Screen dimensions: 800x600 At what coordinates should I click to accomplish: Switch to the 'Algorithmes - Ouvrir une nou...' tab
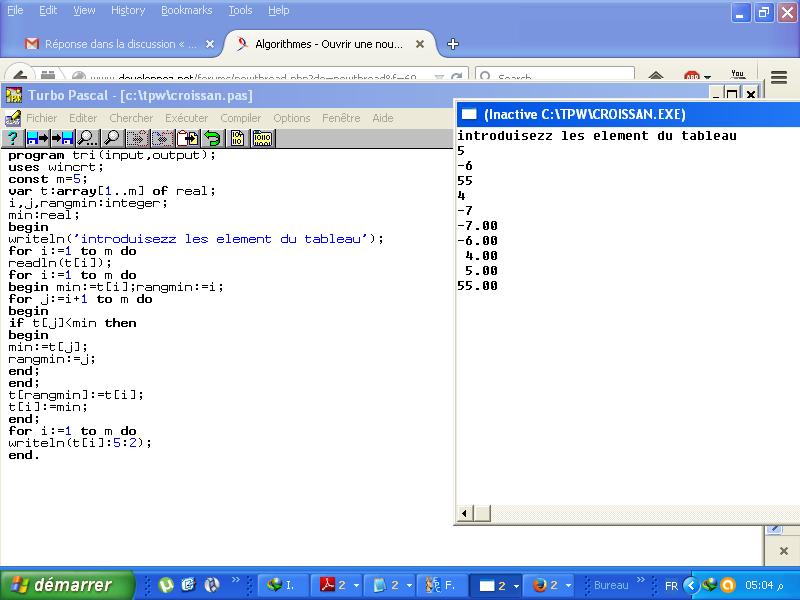328,44
